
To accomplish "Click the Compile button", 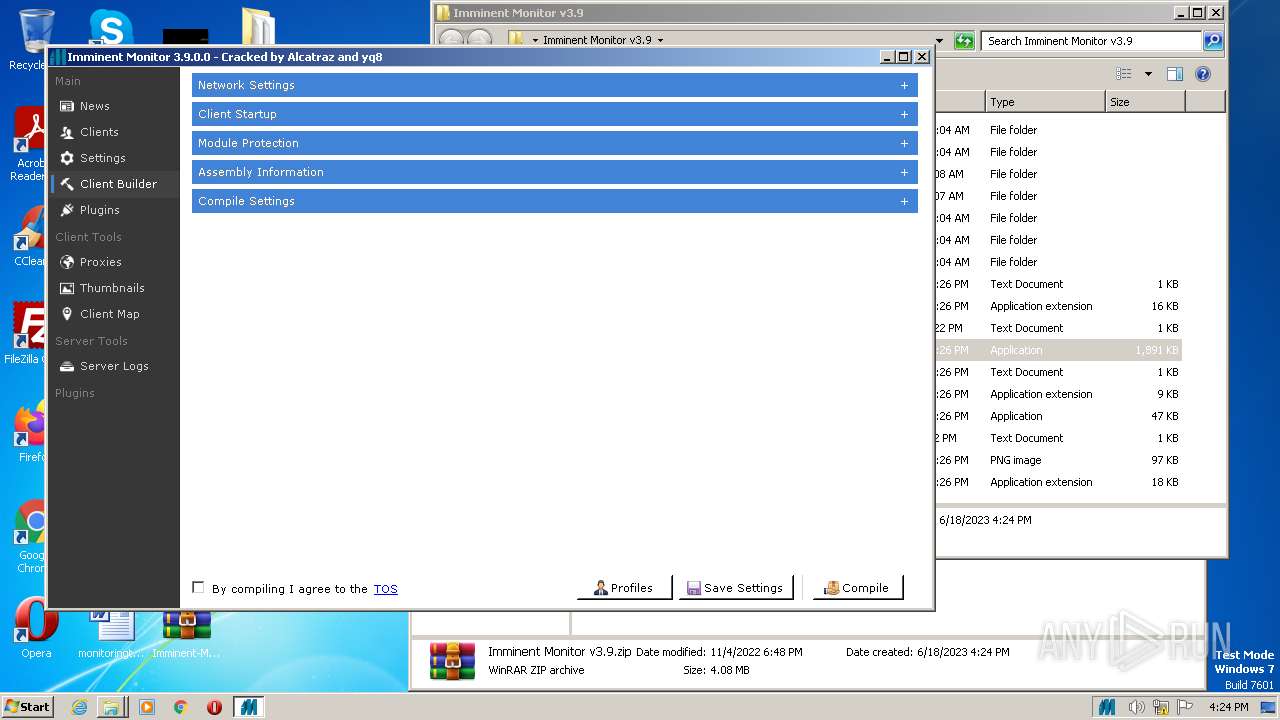I will click(x=857, y=588).
